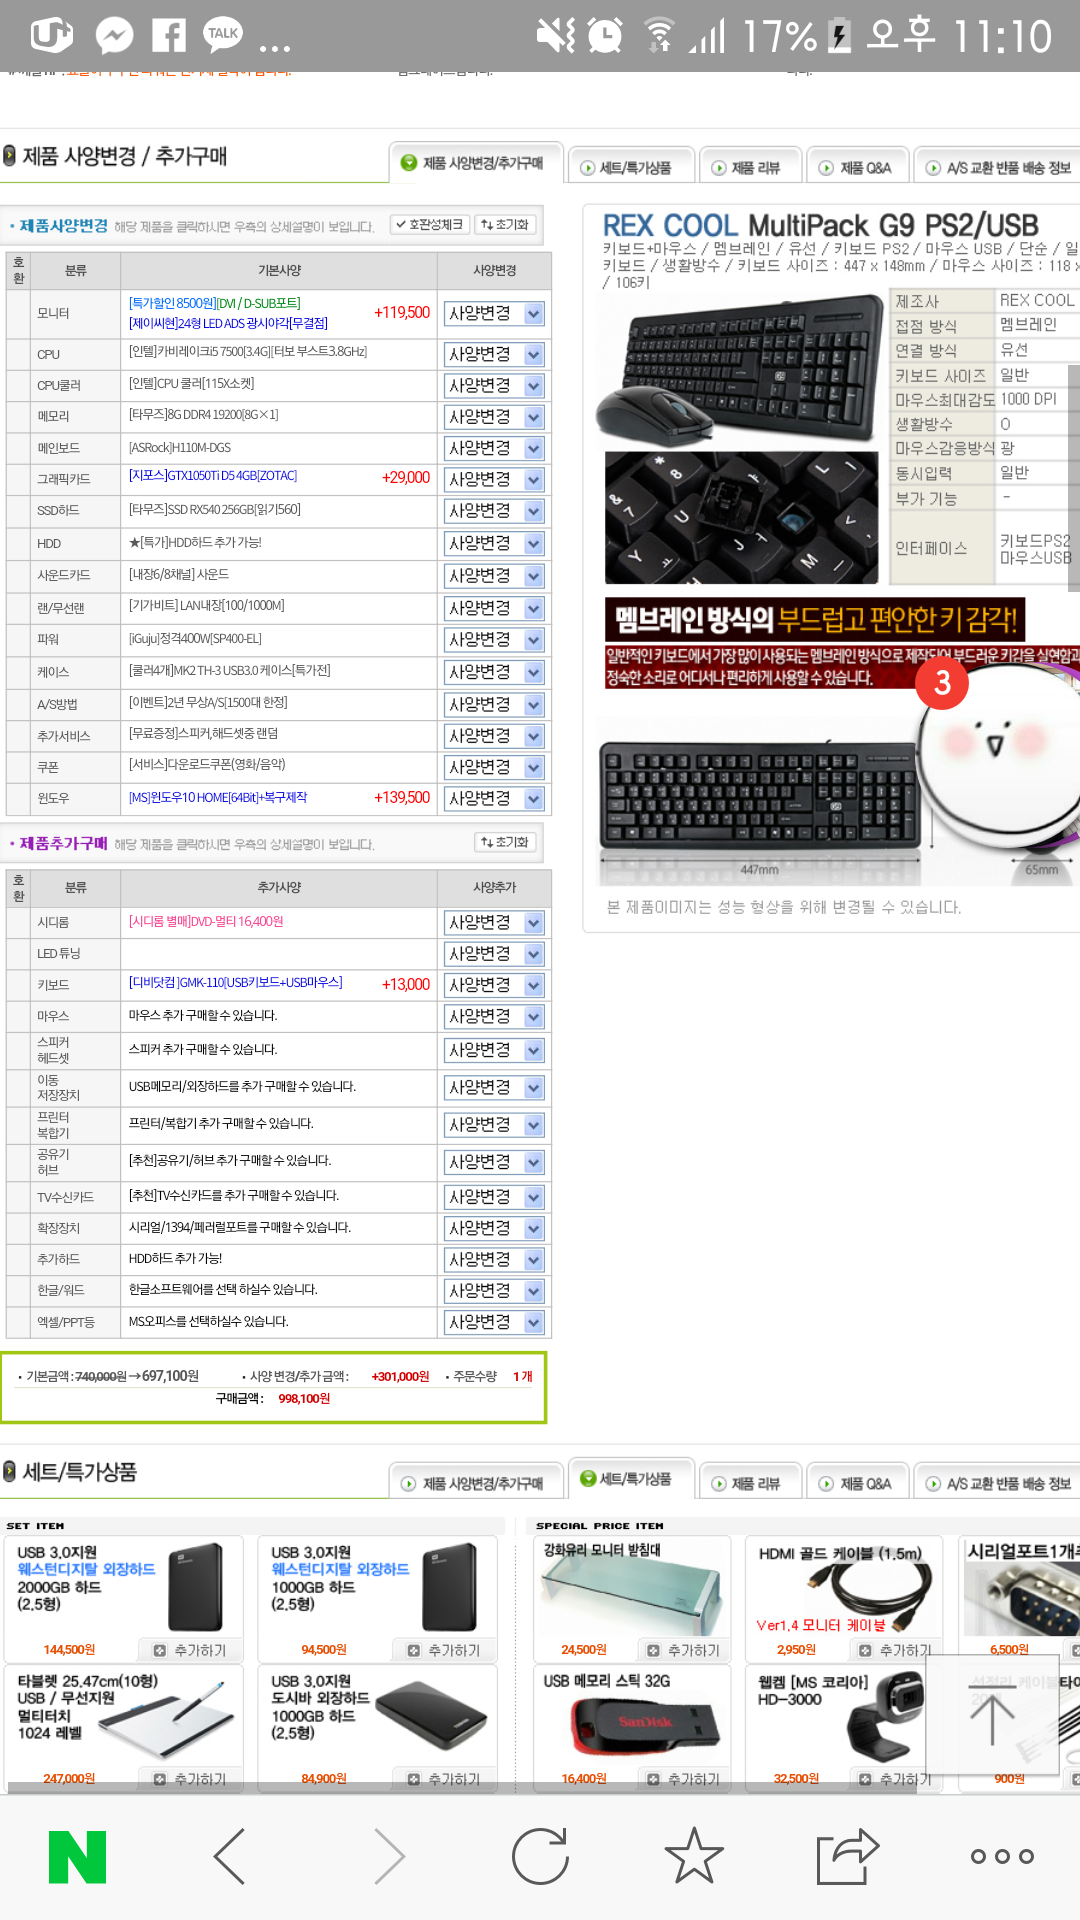1080x1920 pixels.
Task: Open the 케이스 사양변경 dropdown
Action: pyautogui.click(x=494, y=672)
